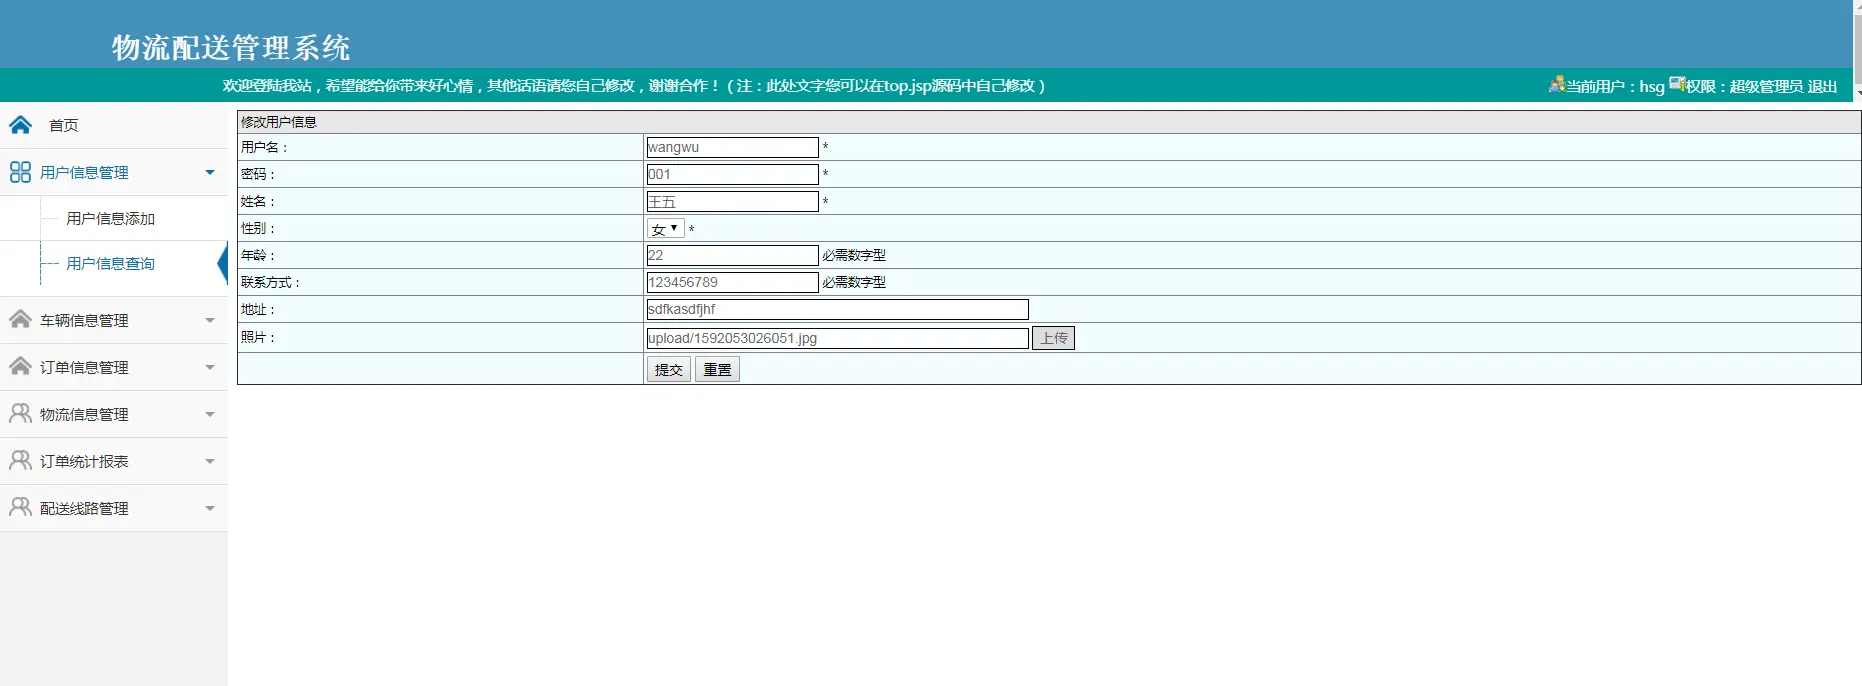The image size is (1862, 686).
Task: Click the grid icon next to 用户信息管理
Action: click(20, 172)
